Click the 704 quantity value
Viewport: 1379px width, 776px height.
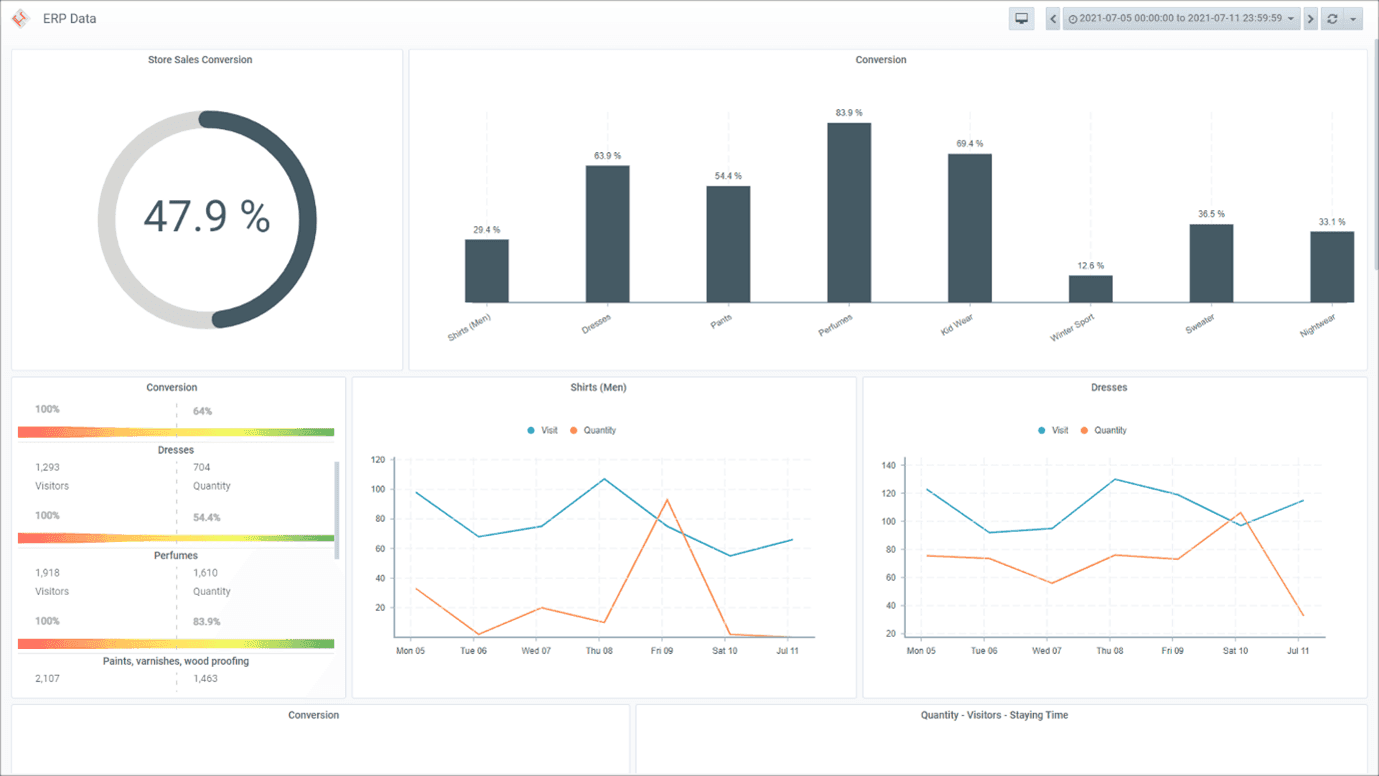tap(202, 467)
